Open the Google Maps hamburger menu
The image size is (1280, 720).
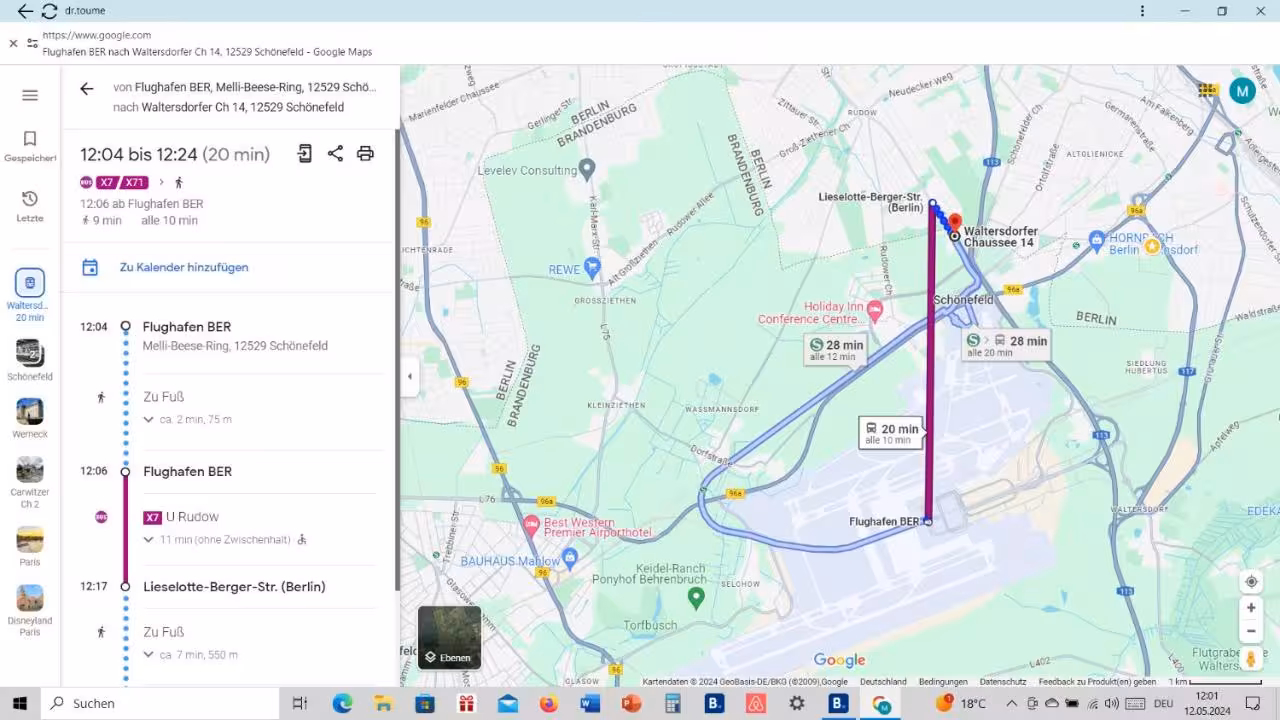[x=30, y=95]
